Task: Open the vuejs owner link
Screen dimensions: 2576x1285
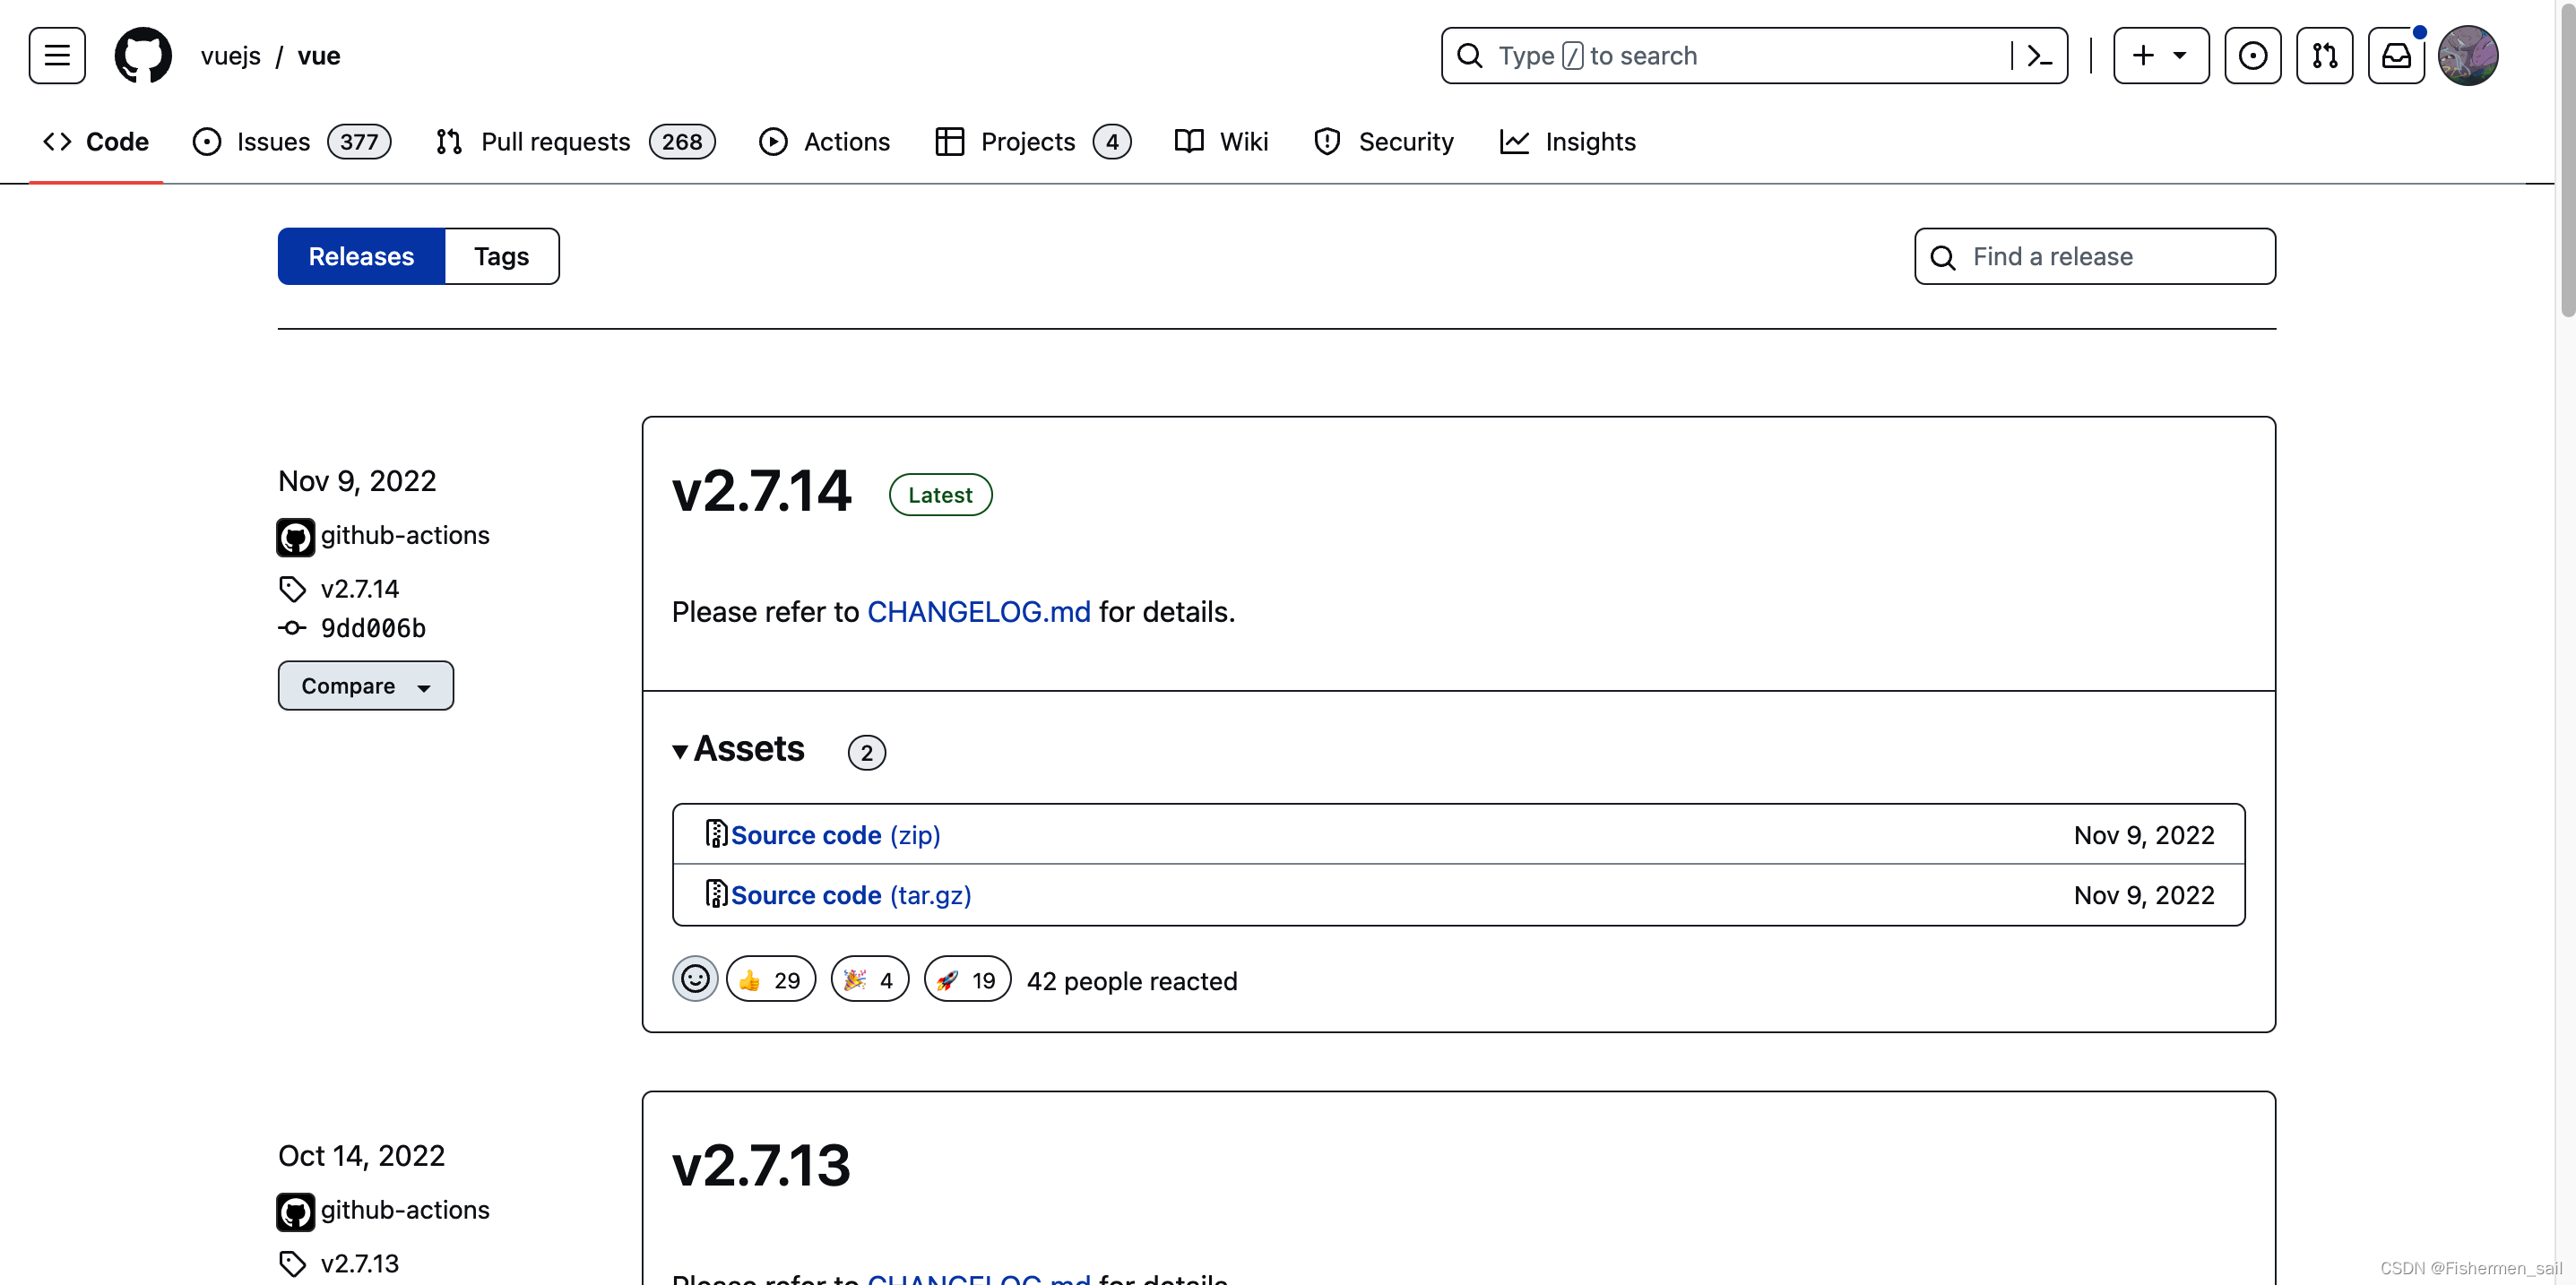Action: pos(230,56)
